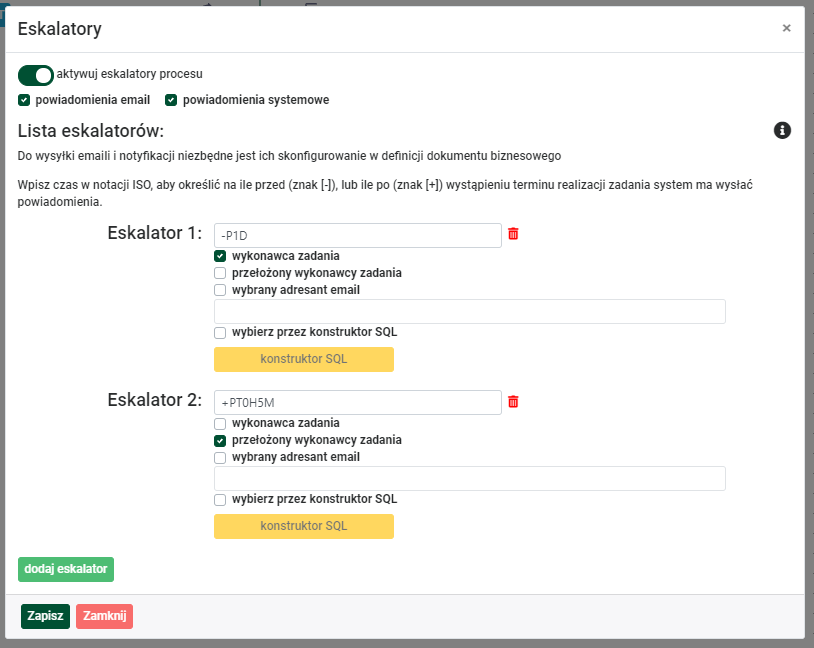Focus the Eskalator 1 time field -P1D
Screen dimensions: 814x648
click(x=358, y=236)
